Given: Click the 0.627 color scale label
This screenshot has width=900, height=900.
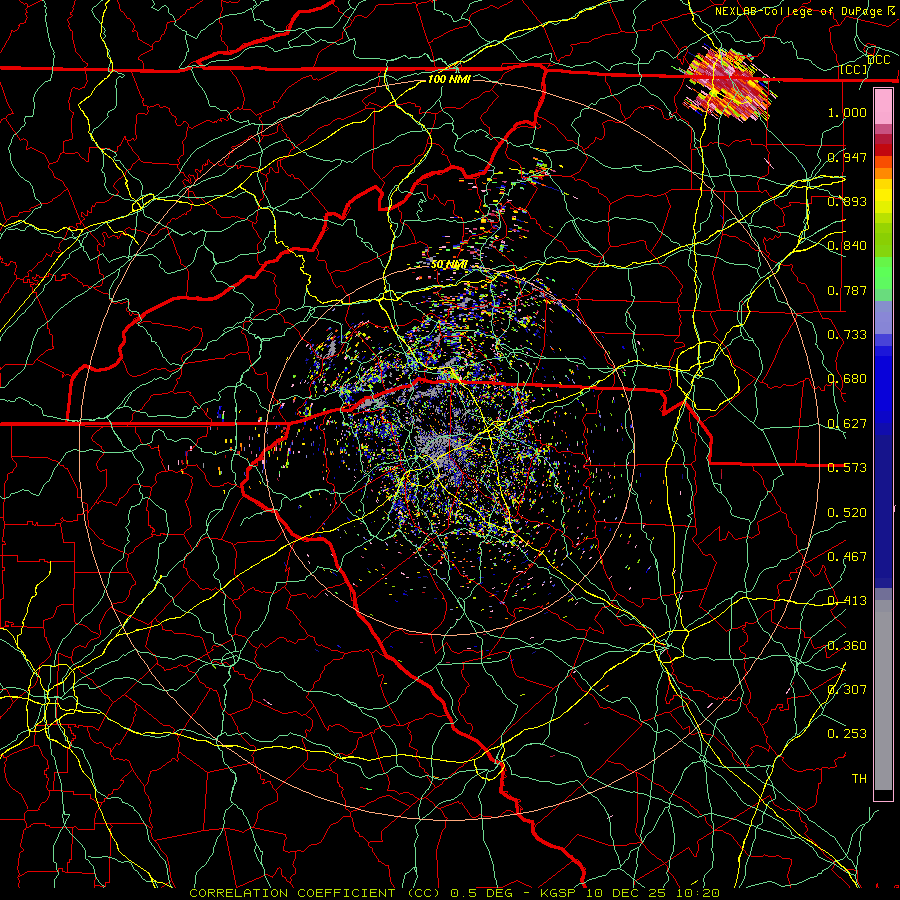Looking at the screenshot, I should 847,424.
